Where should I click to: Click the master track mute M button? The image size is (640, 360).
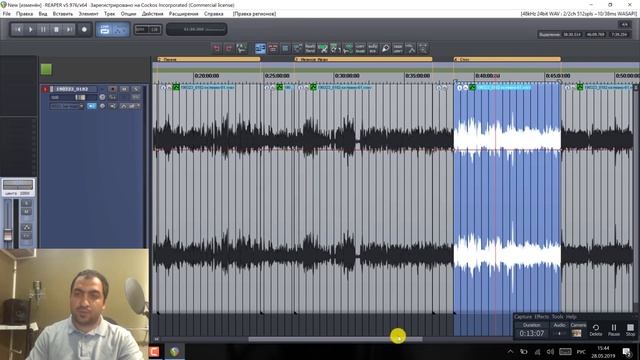coord(26,211)
